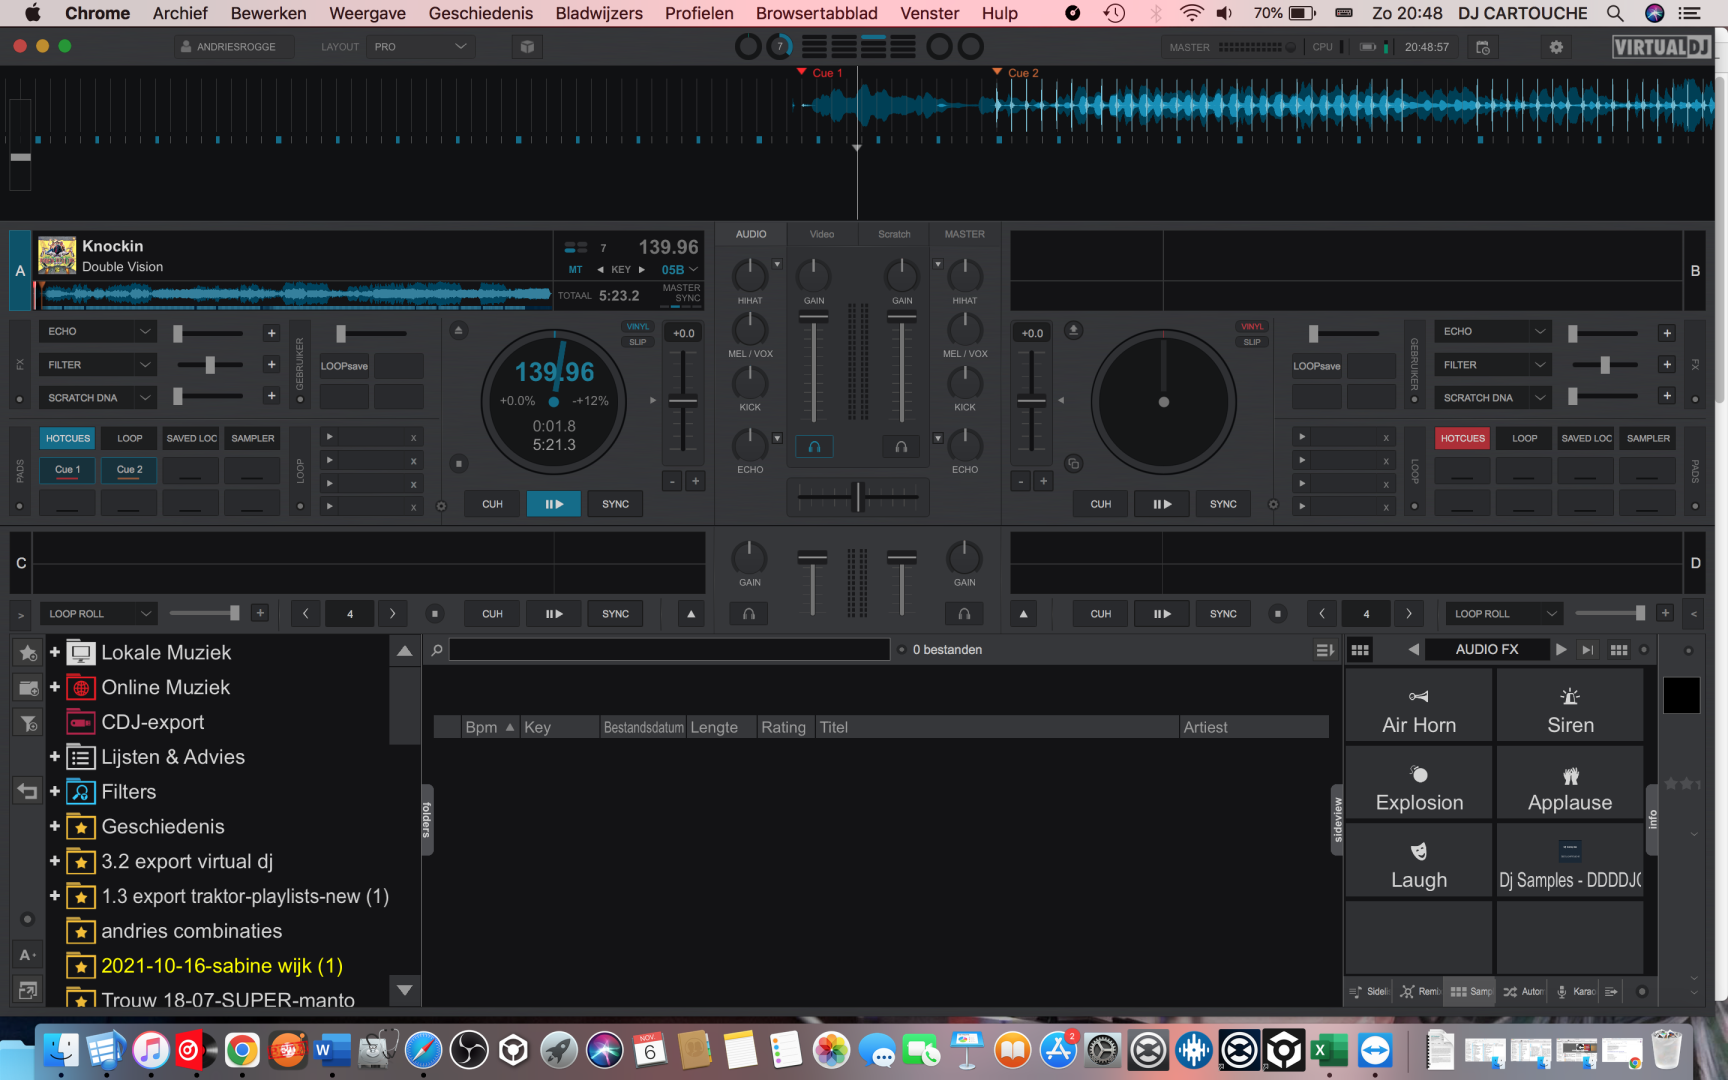Image resolution: width=1728 pixels, height=1080 pixels.
Task: Click the favorites star sidebar icon
Action: pos(27,653)
